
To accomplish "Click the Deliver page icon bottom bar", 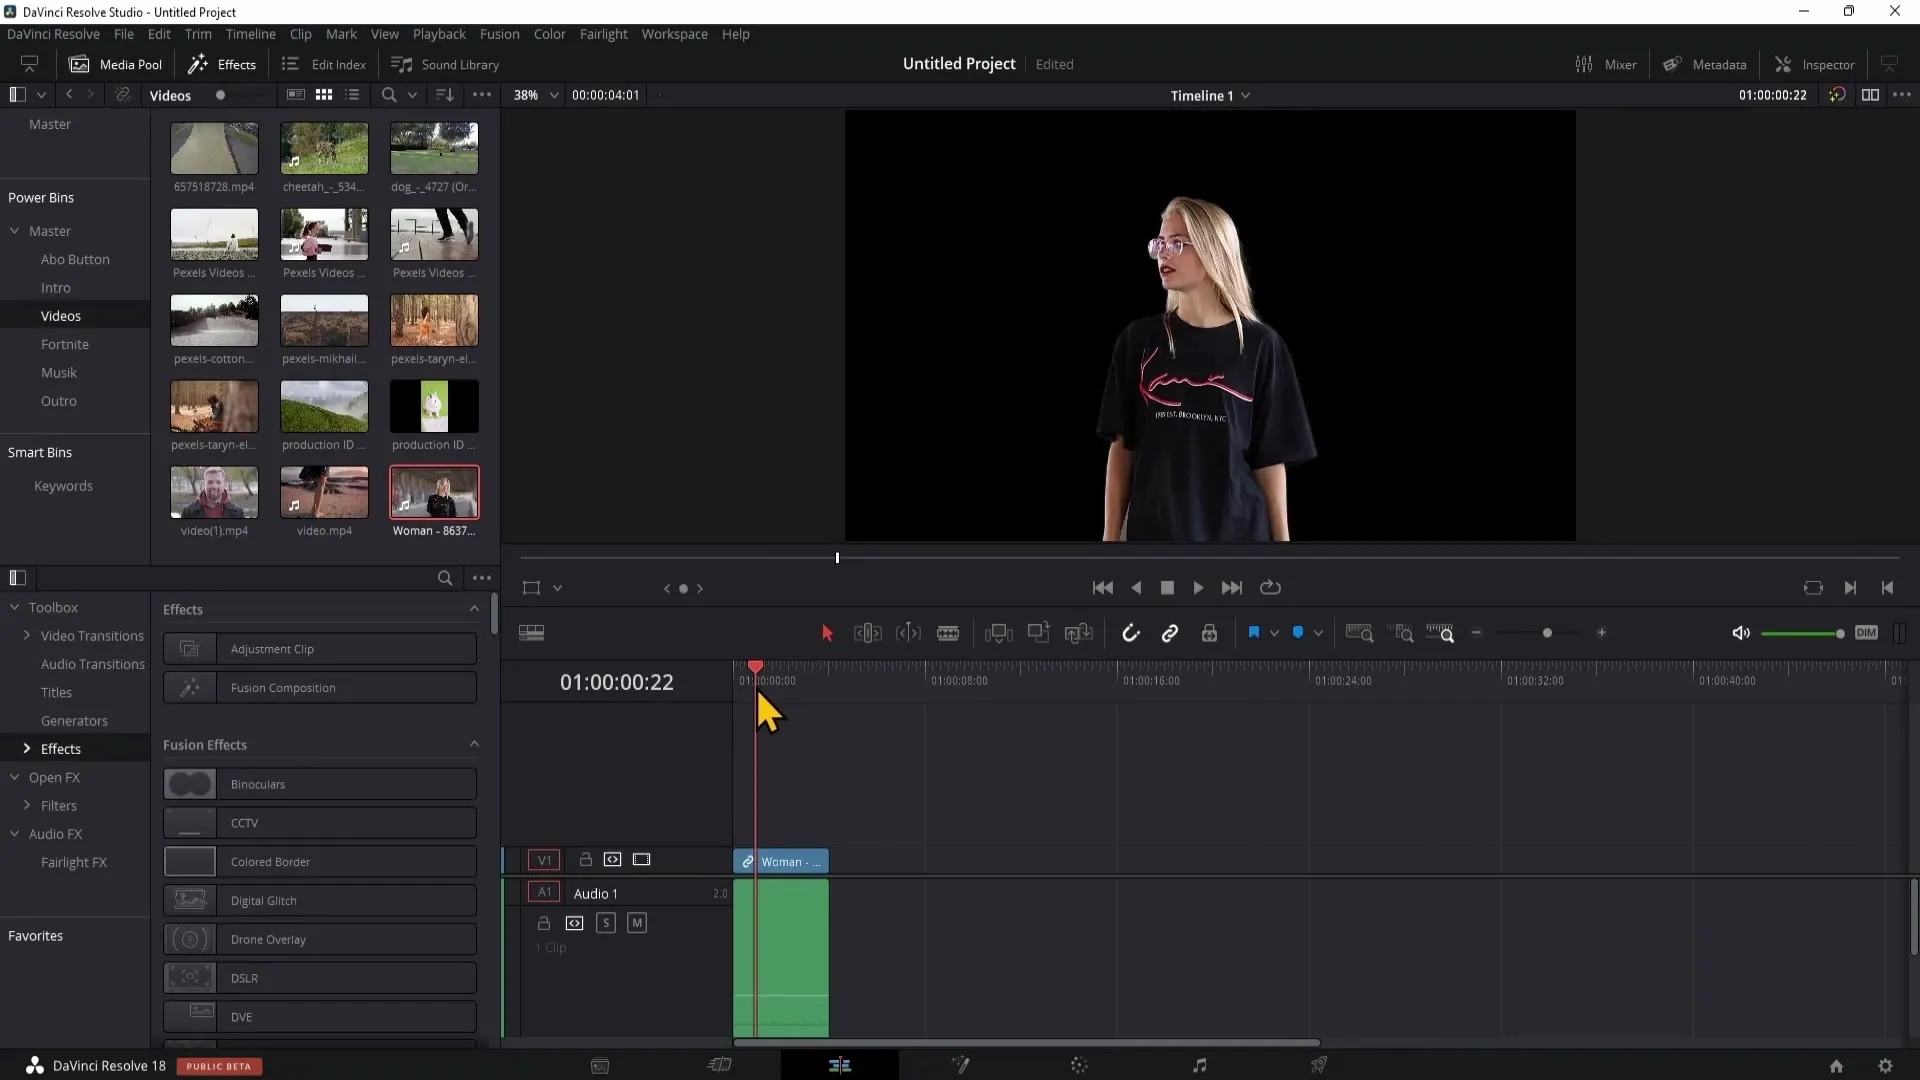I will pos(1320,1064).
